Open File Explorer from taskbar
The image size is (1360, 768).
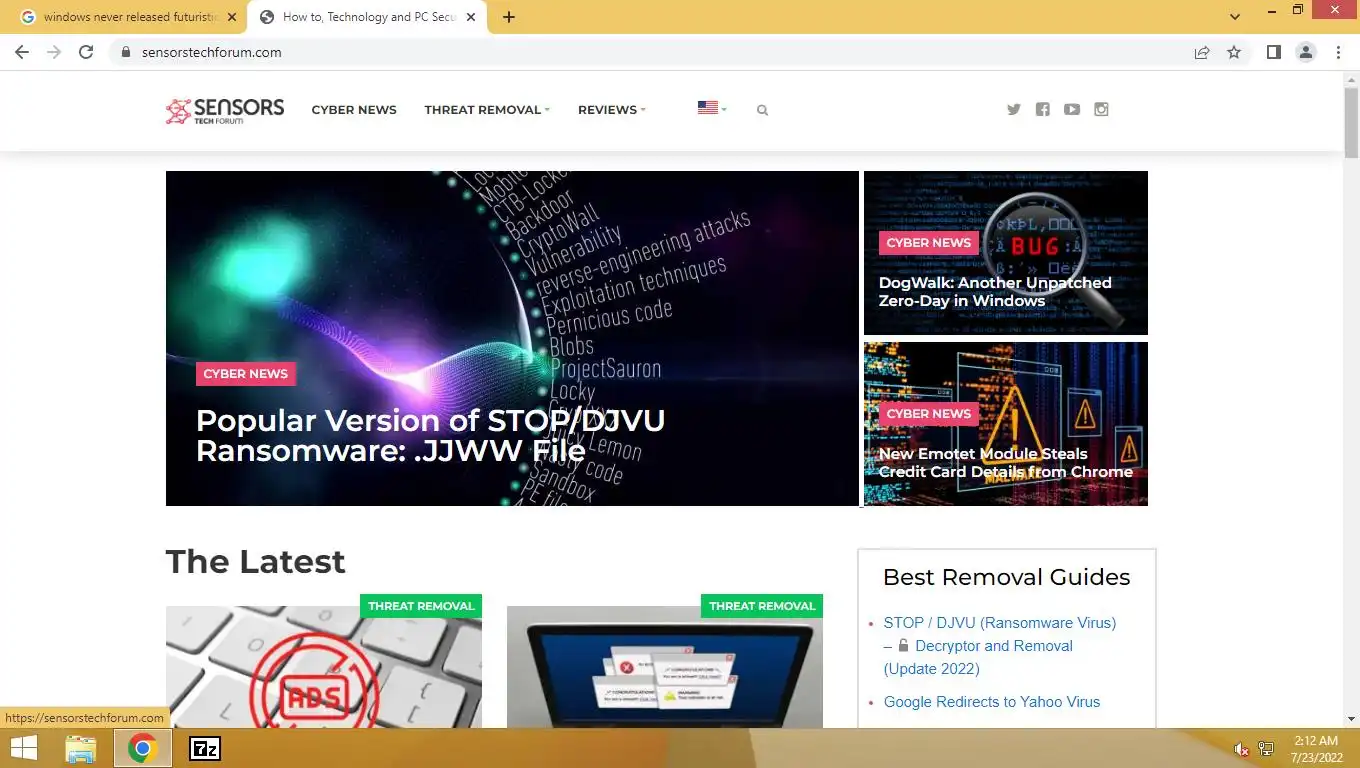click(x=81, y=748)
